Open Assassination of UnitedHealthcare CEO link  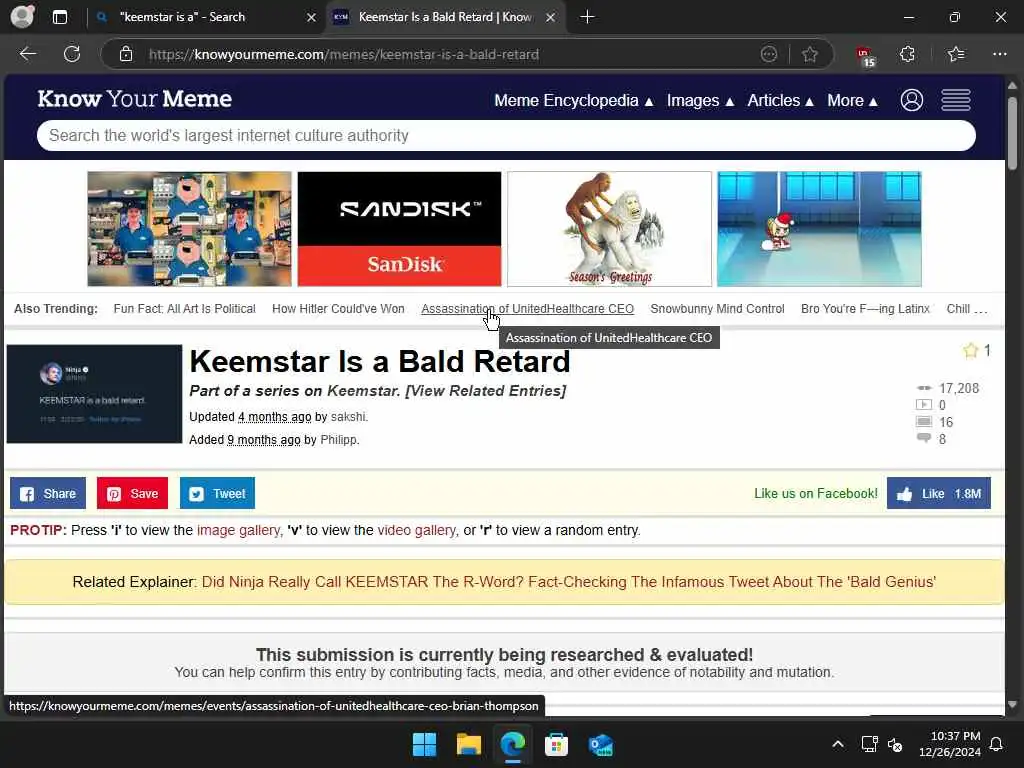[528, 309]
